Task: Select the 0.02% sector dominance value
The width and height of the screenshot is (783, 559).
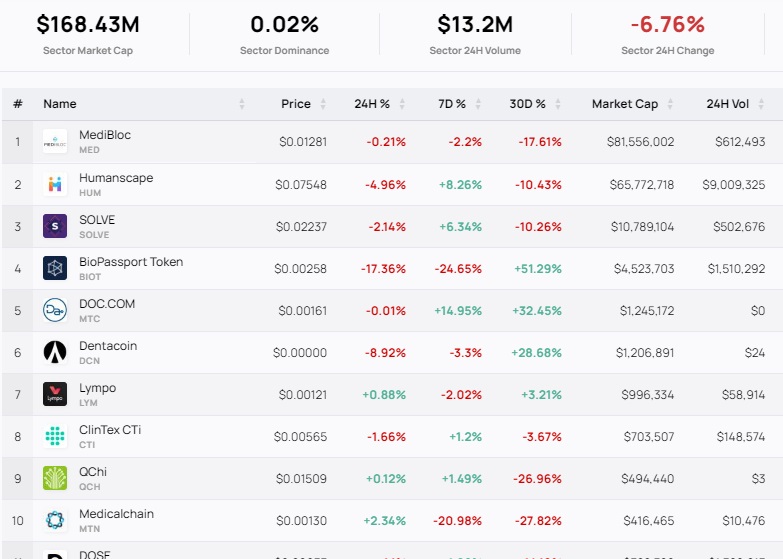Action: [285, 24]
